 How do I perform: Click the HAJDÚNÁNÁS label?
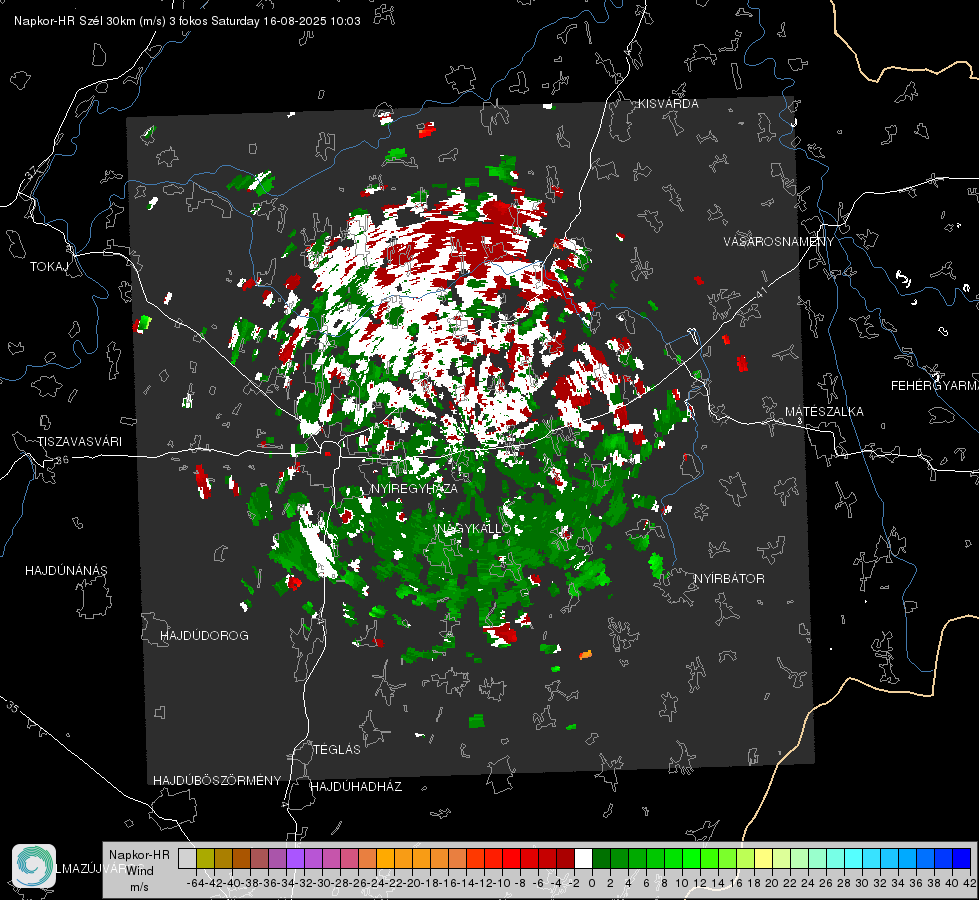point(66,570)
